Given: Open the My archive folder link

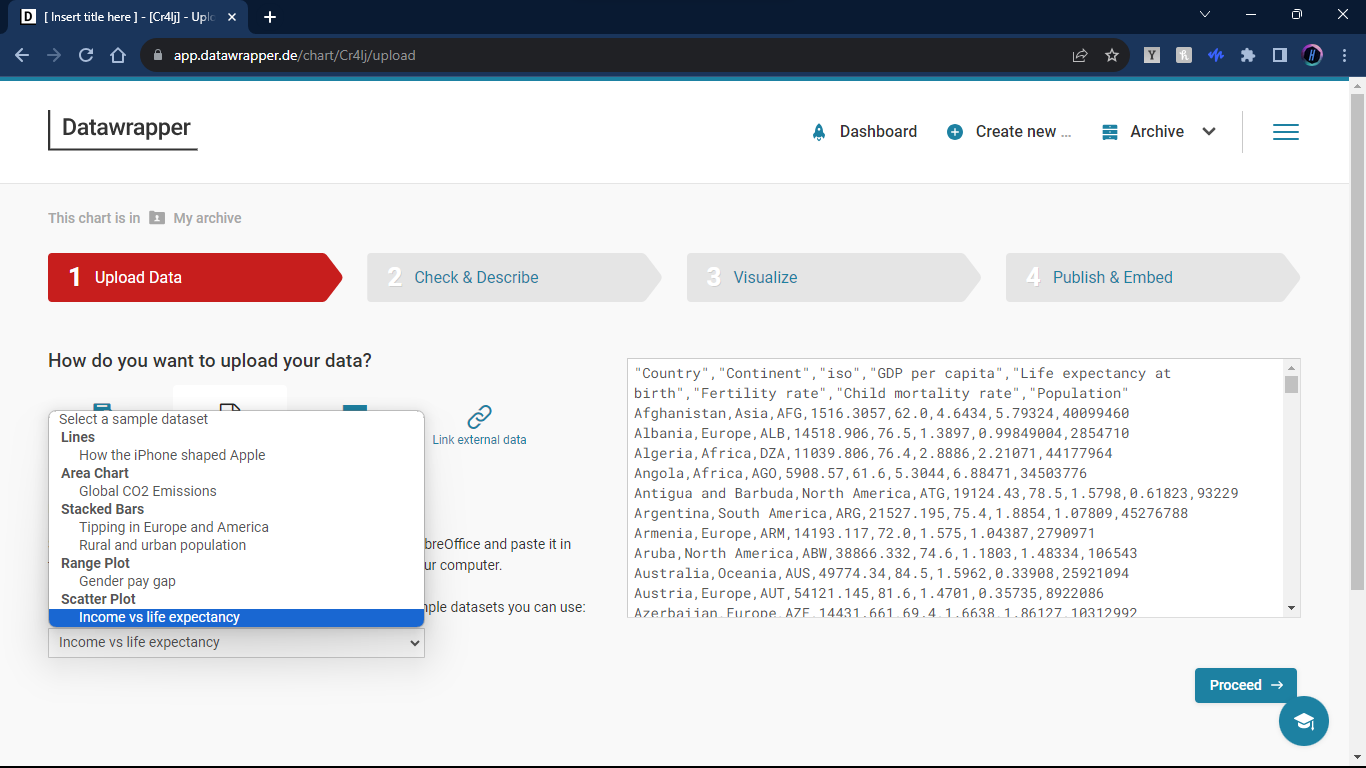Looking at the screenshot, I should (207, 218).
